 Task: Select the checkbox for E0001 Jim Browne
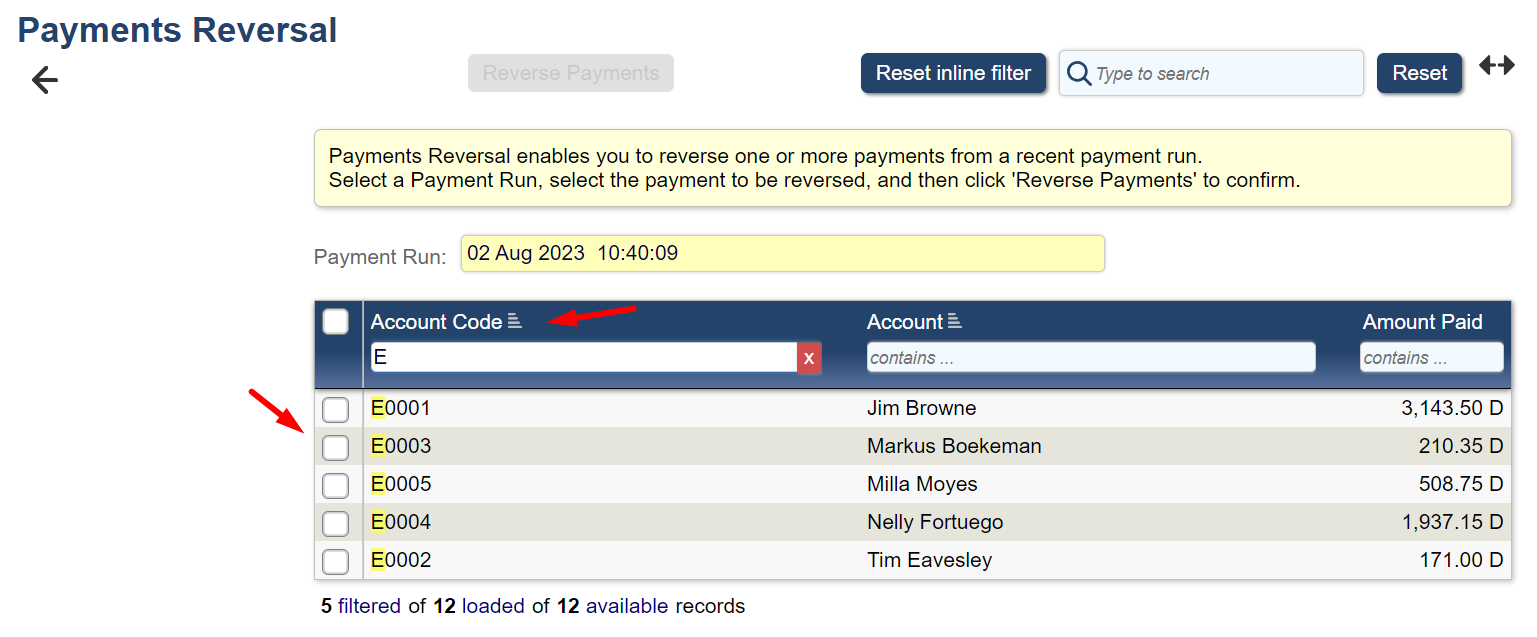[336, 409]
